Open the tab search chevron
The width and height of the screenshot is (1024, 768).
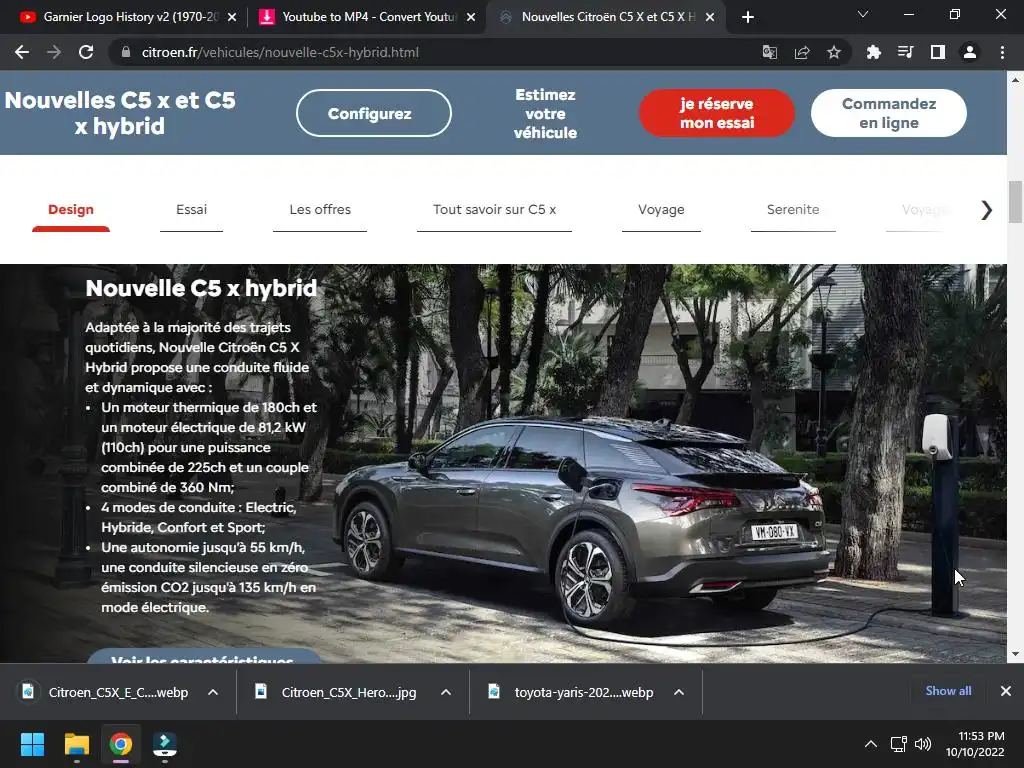[x=863, y=14]
